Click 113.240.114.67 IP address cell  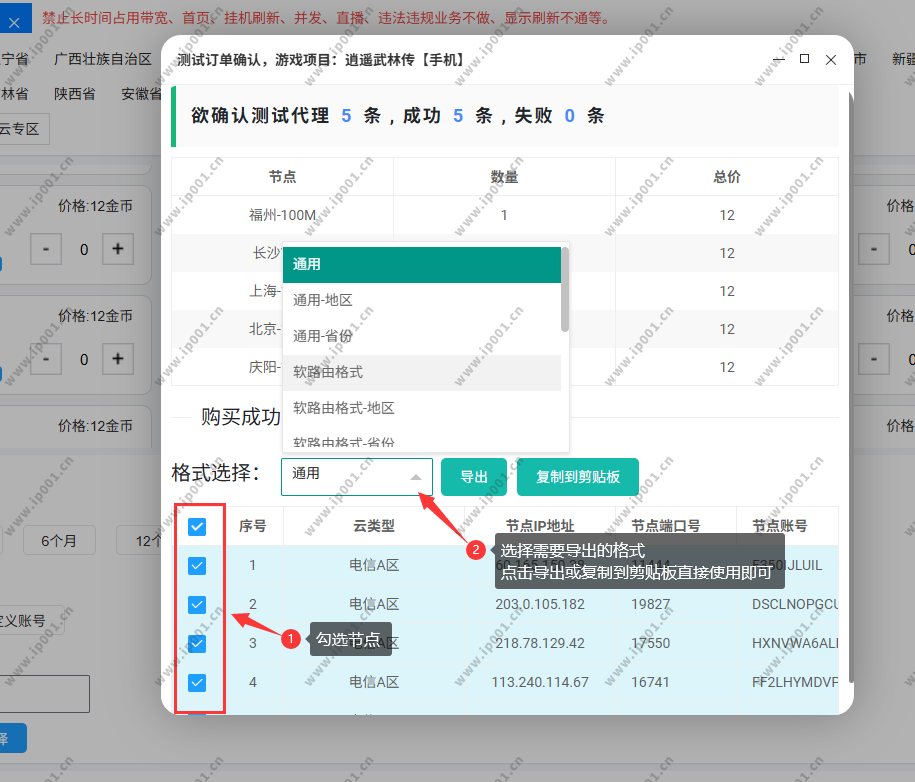pyautogui.click(x=540, y=682)
